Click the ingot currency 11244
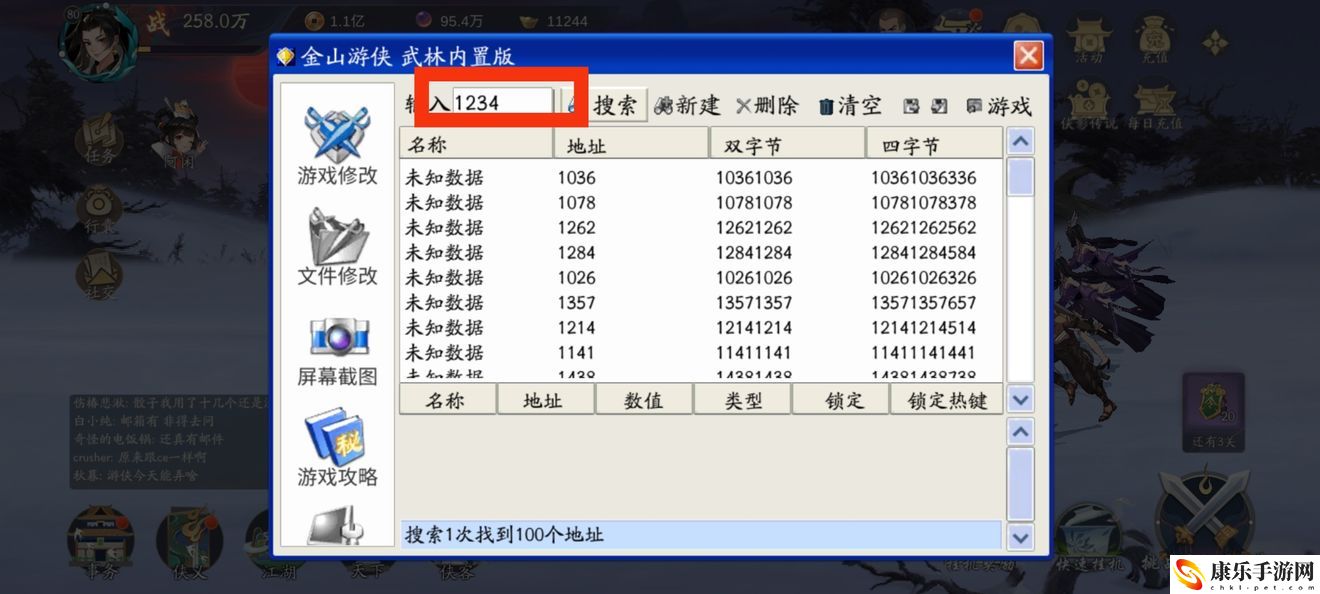1320x594 pixels. click(x=555, y=20)
